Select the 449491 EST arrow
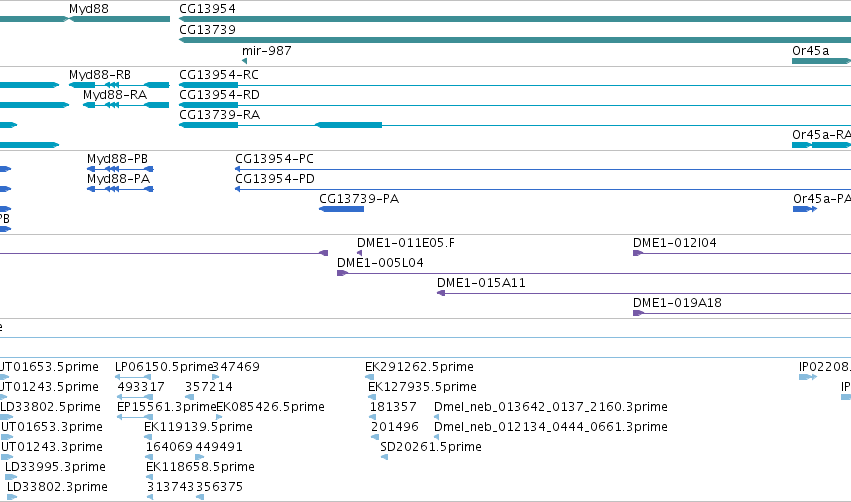Viewport: 851px width, 502px height. [x=200, y=457]
